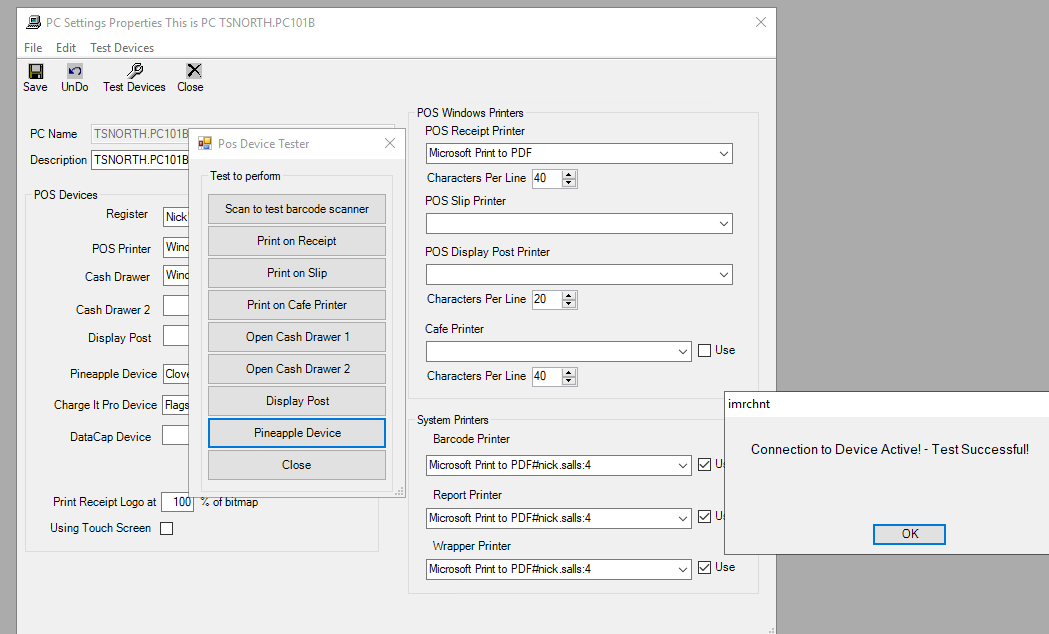This screenshot has width=1049, height=634.
Task: Toggle Report Printer Use checkbox
Action: click(704, 516)
